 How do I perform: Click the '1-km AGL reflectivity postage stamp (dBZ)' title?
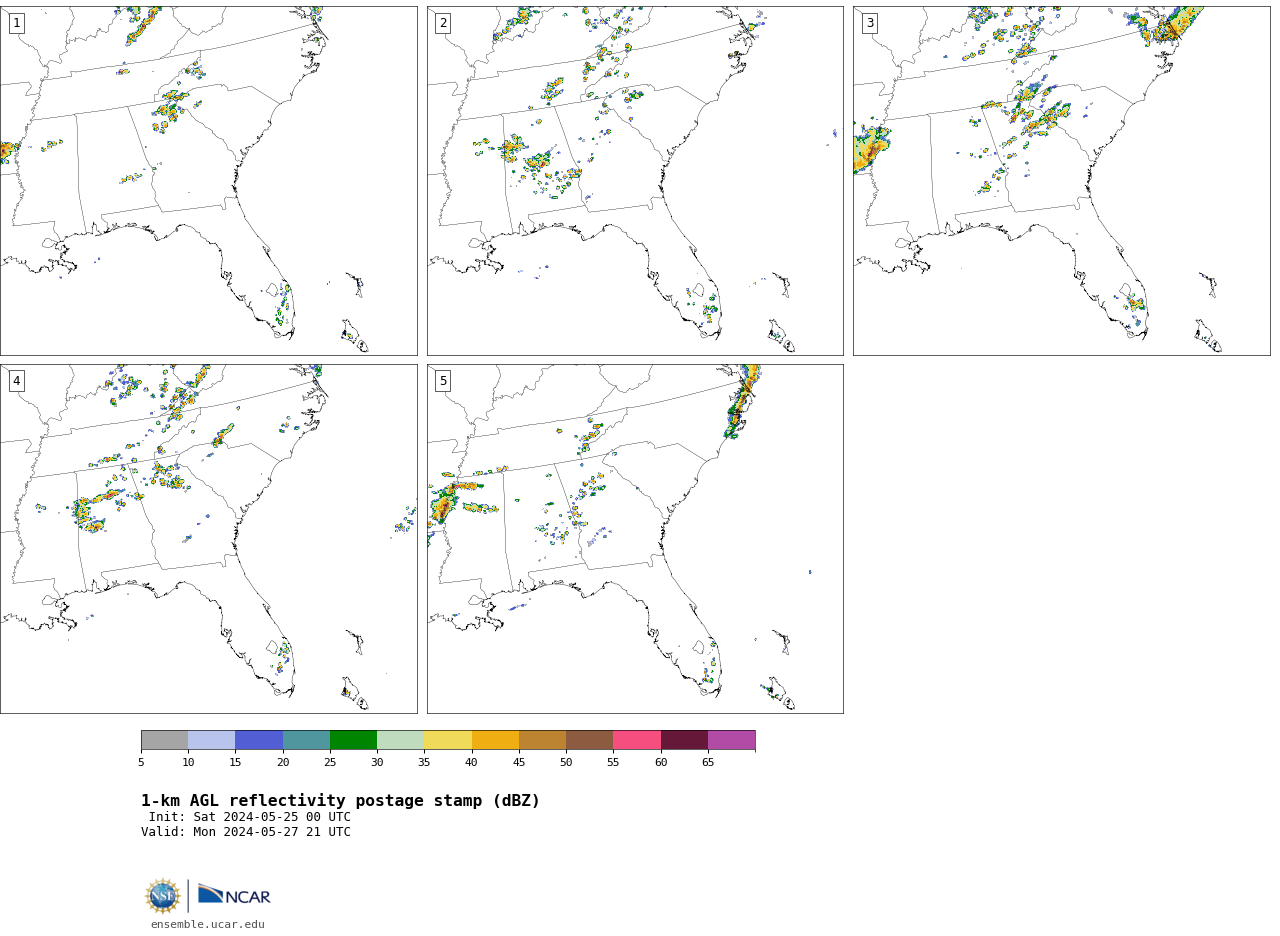tap(340, 801)
